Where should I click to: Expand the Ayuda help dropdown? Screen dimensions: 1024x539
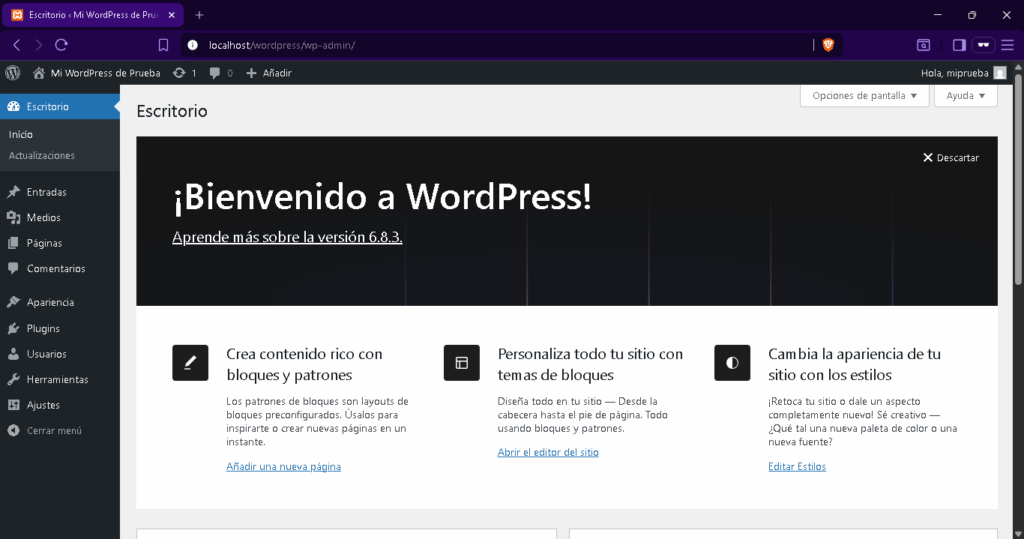(965, 95)
